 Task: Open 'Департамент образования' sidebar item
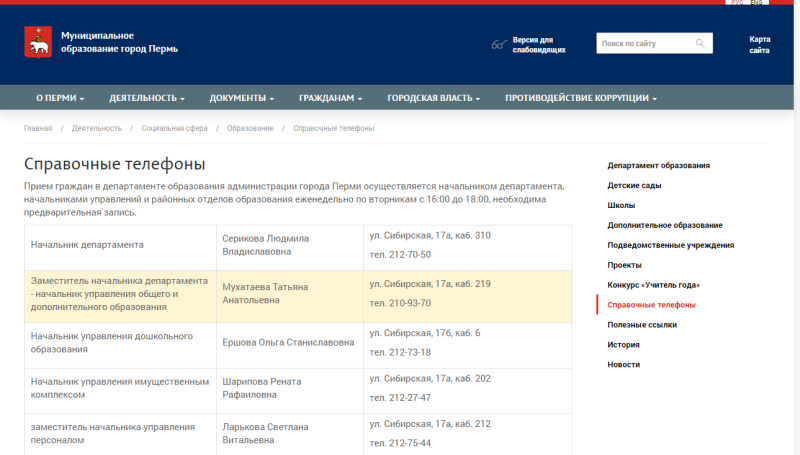(659, 165)
